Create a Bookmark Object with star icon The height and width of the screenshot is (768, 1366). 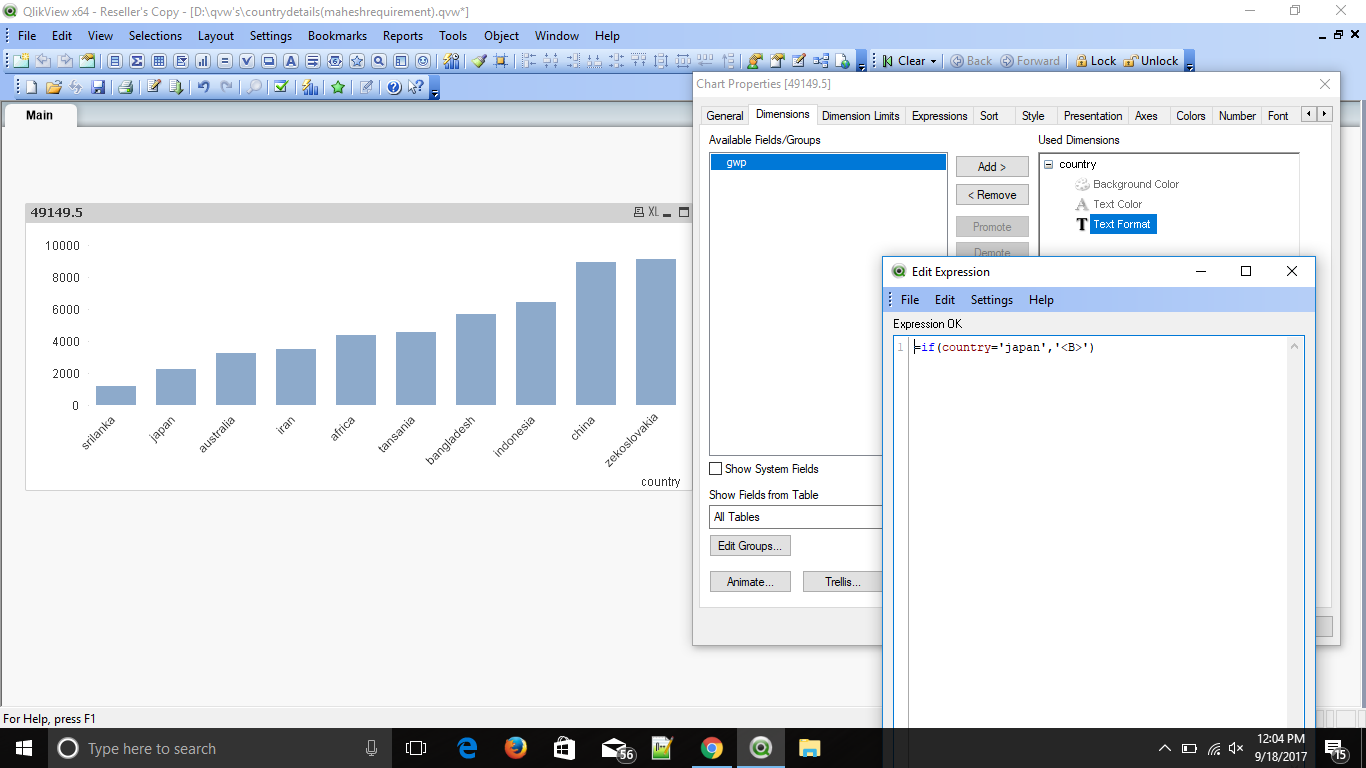pyautogui.click(x=357, y=61)
